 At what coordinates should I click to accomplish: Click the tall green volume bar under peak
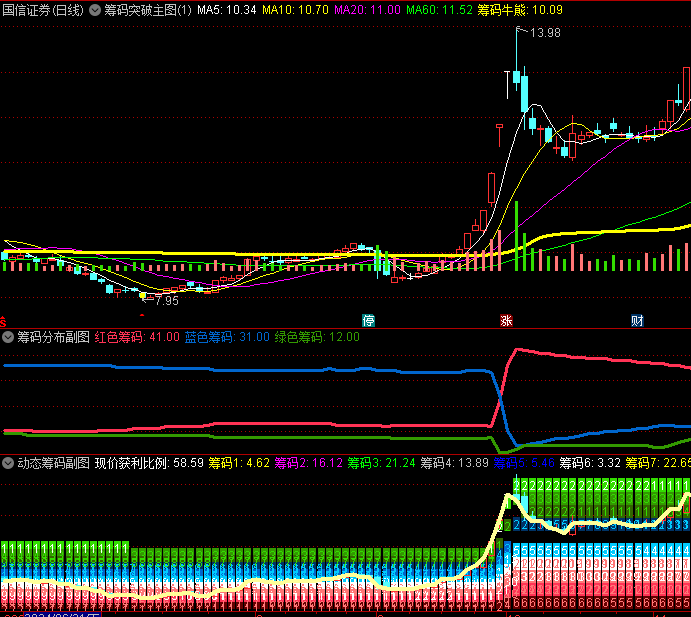click(x=516, y=236)
